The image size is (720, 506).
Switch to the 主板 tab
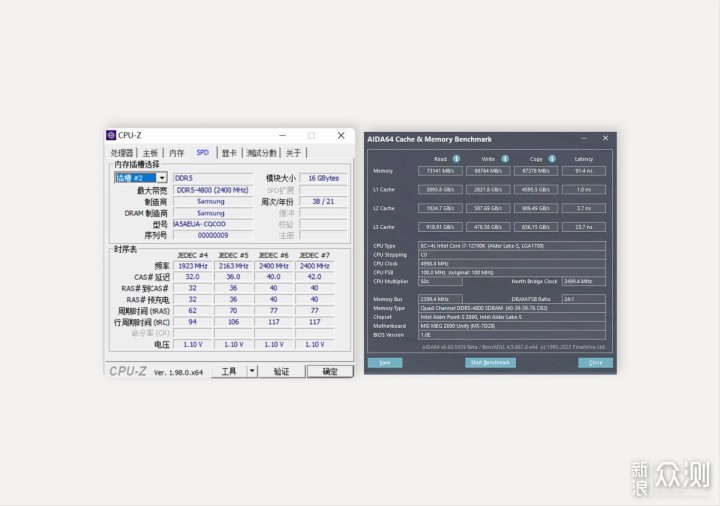(x=150, y=153)
